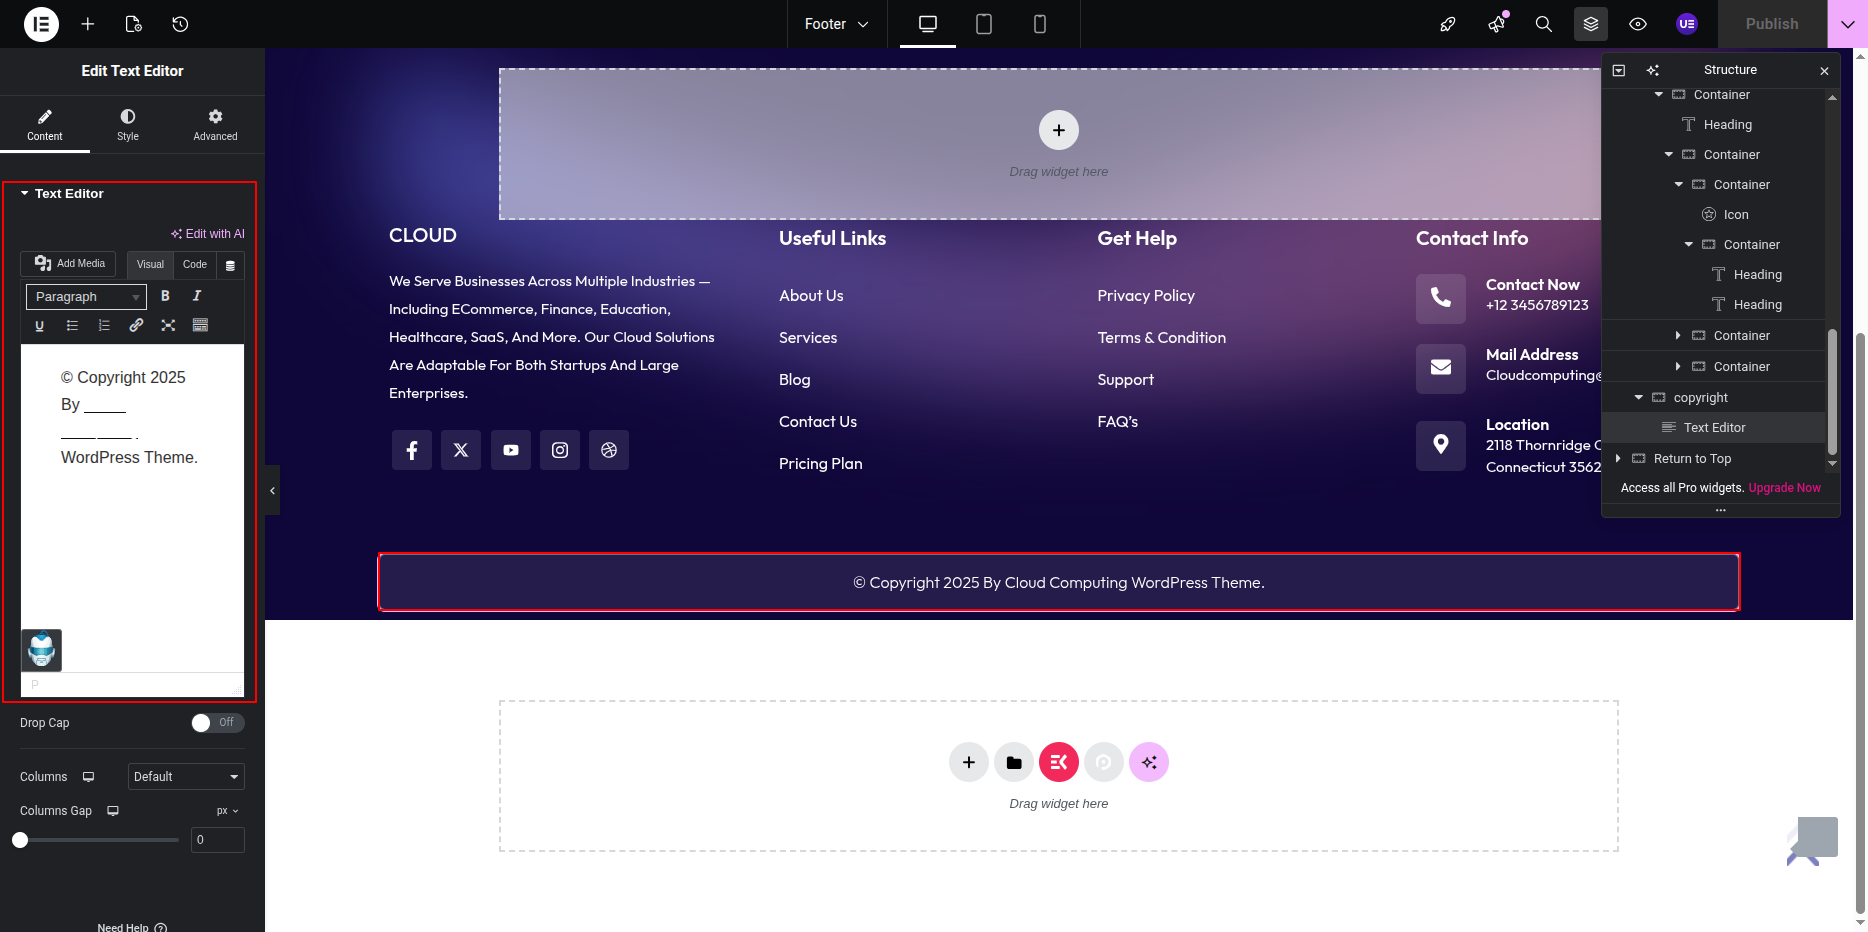Open document settings icon in top bar
The width and height of the screenshot is (1868, 932).
click(134, 24)
